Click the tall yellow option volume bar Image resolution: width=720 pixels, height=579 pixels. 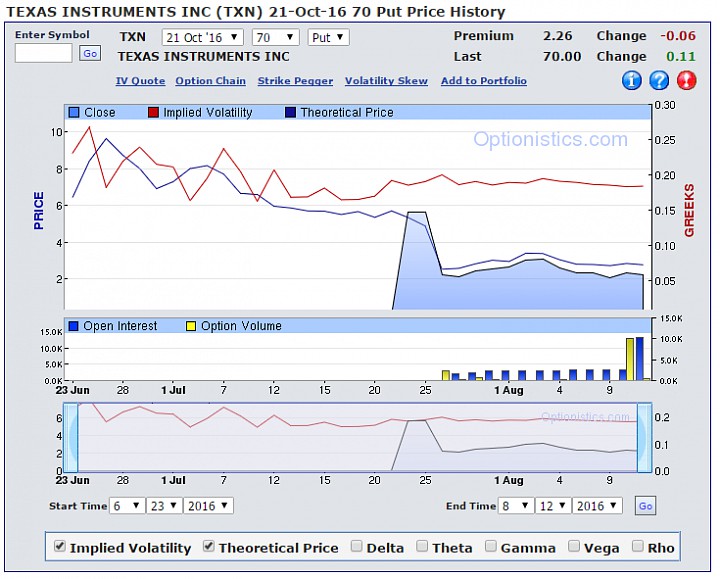pyautogui.click(x=630, y=360)
